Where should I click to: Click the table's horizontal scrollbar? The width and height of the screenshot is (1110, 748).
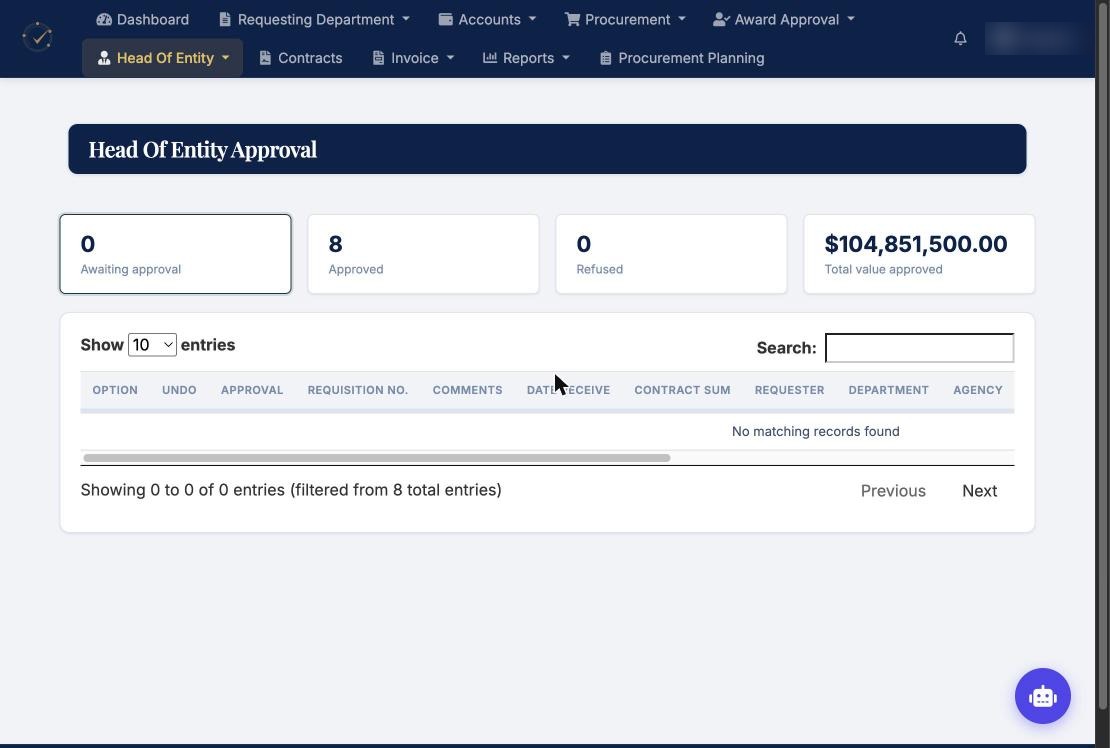(377, 458)
